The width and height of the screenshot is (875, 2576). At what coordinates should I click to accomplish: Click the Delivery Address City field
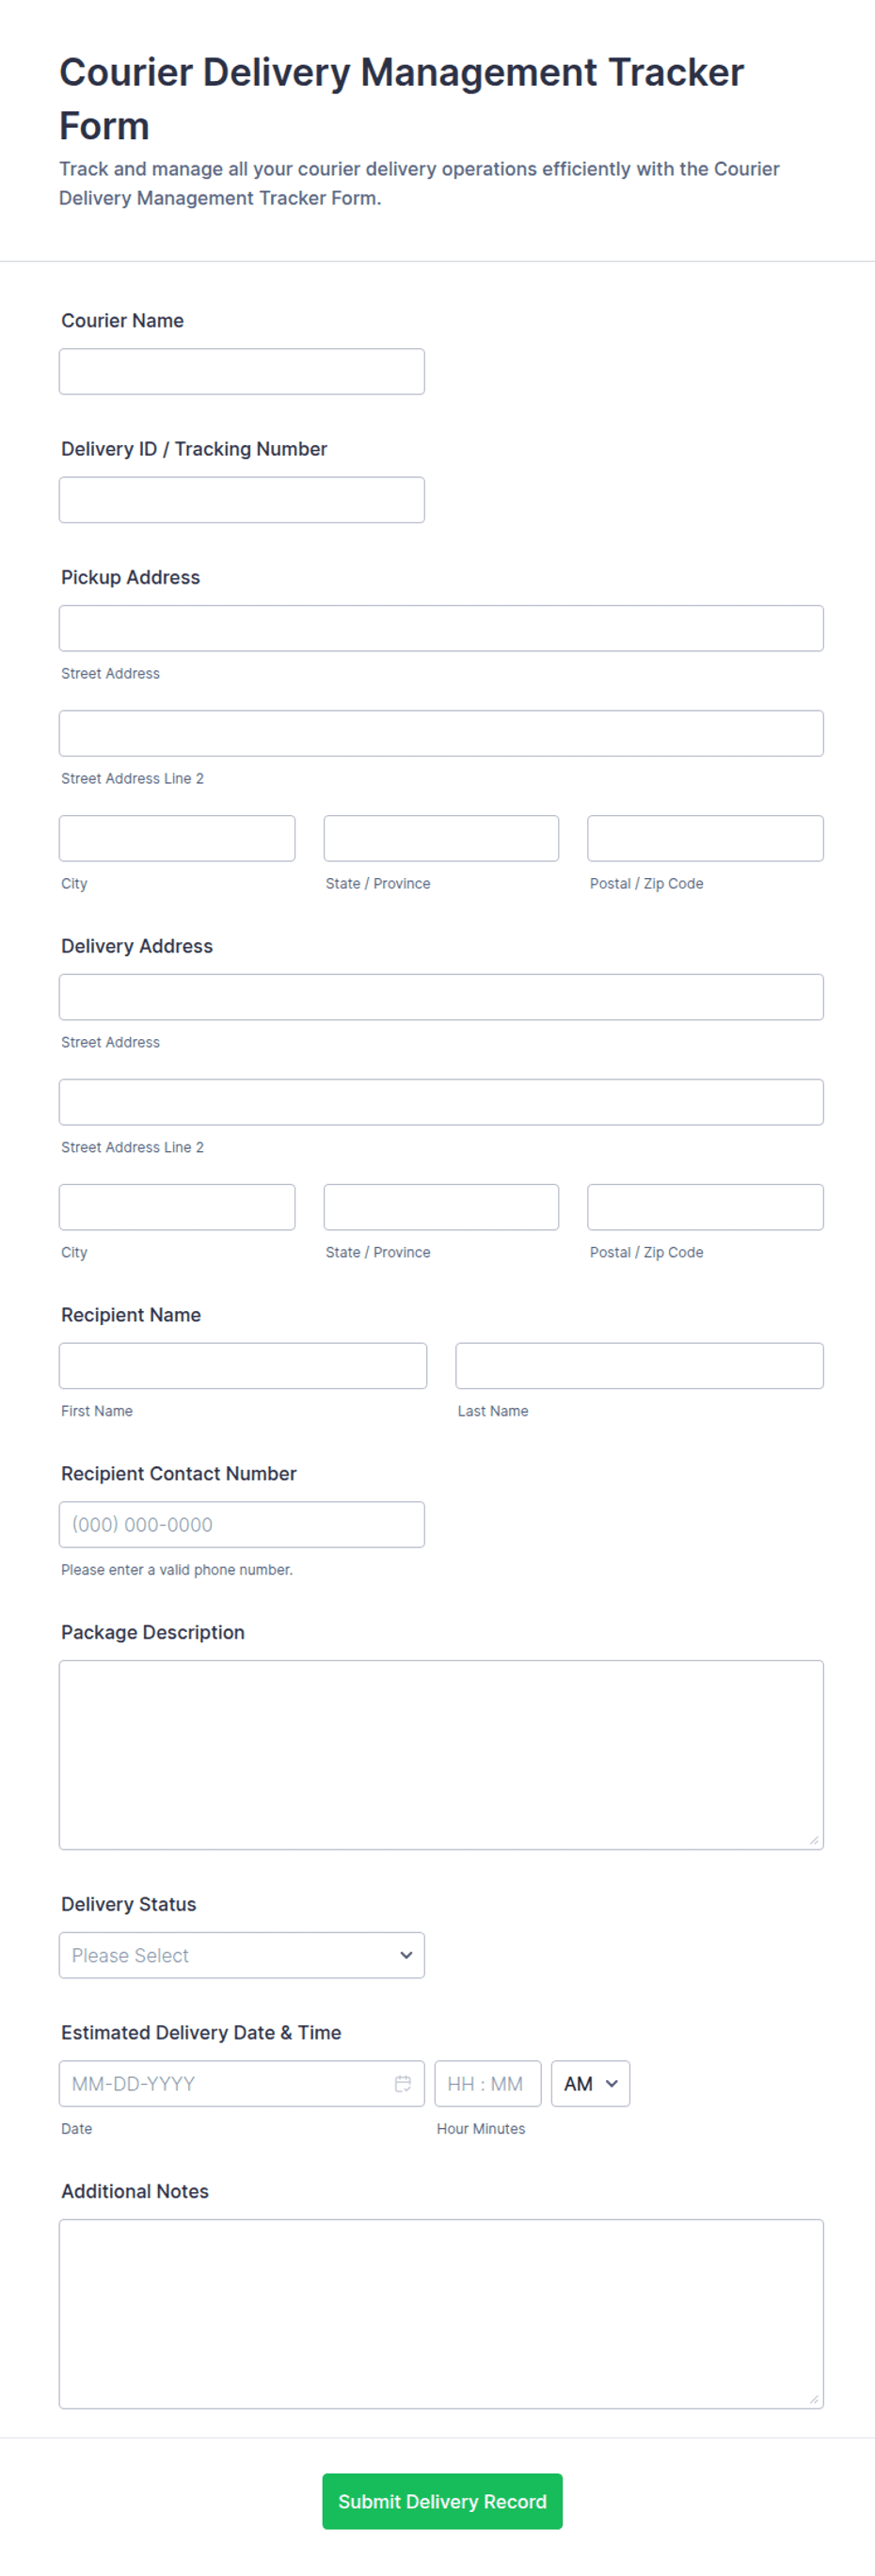177,1207
